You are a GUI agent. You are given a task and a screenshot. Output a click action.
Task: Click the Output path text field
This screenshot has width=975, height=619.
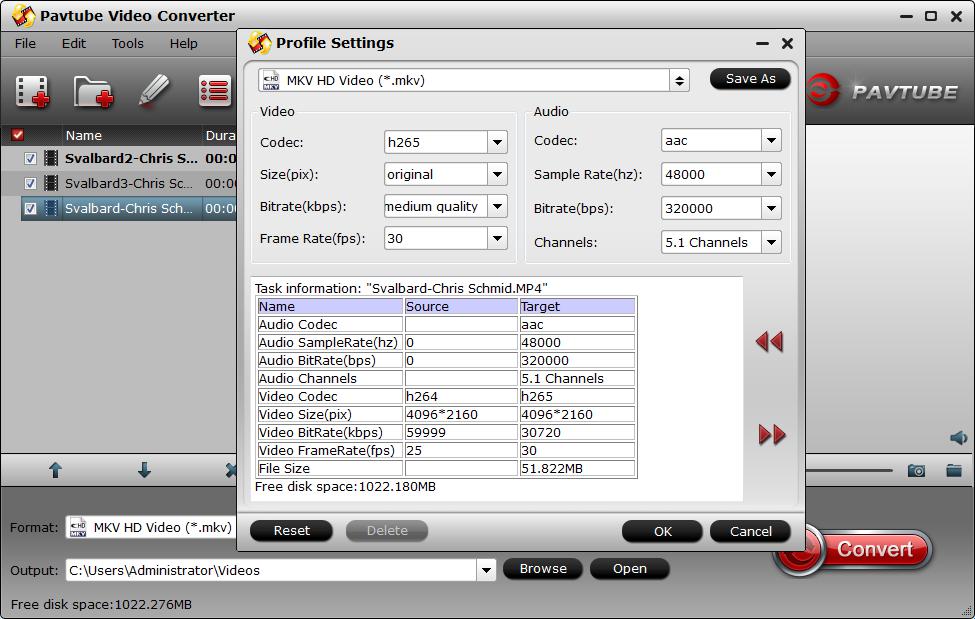pos(271,570)
